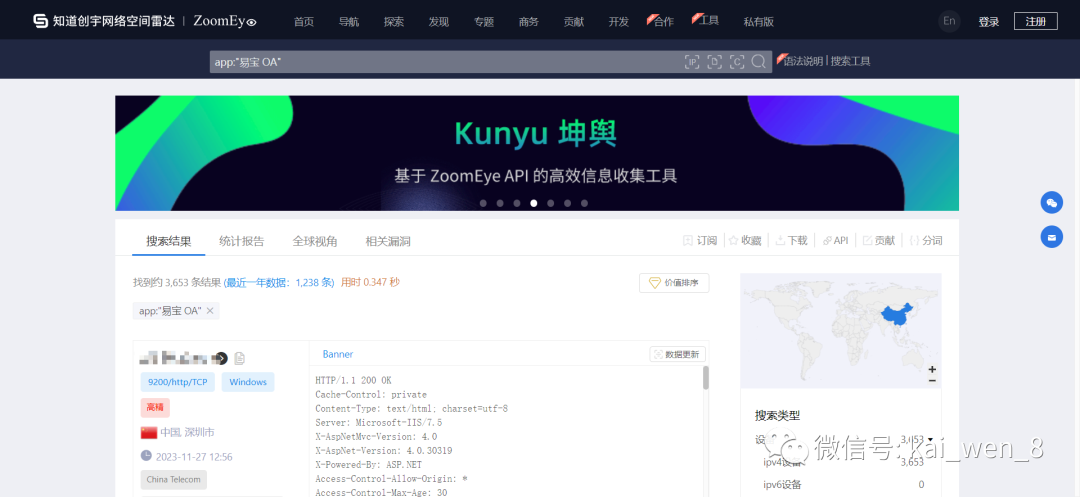Open the 搜索工具 link
The height and width of the screenshot is (497, 1080).
click(851, 61)
